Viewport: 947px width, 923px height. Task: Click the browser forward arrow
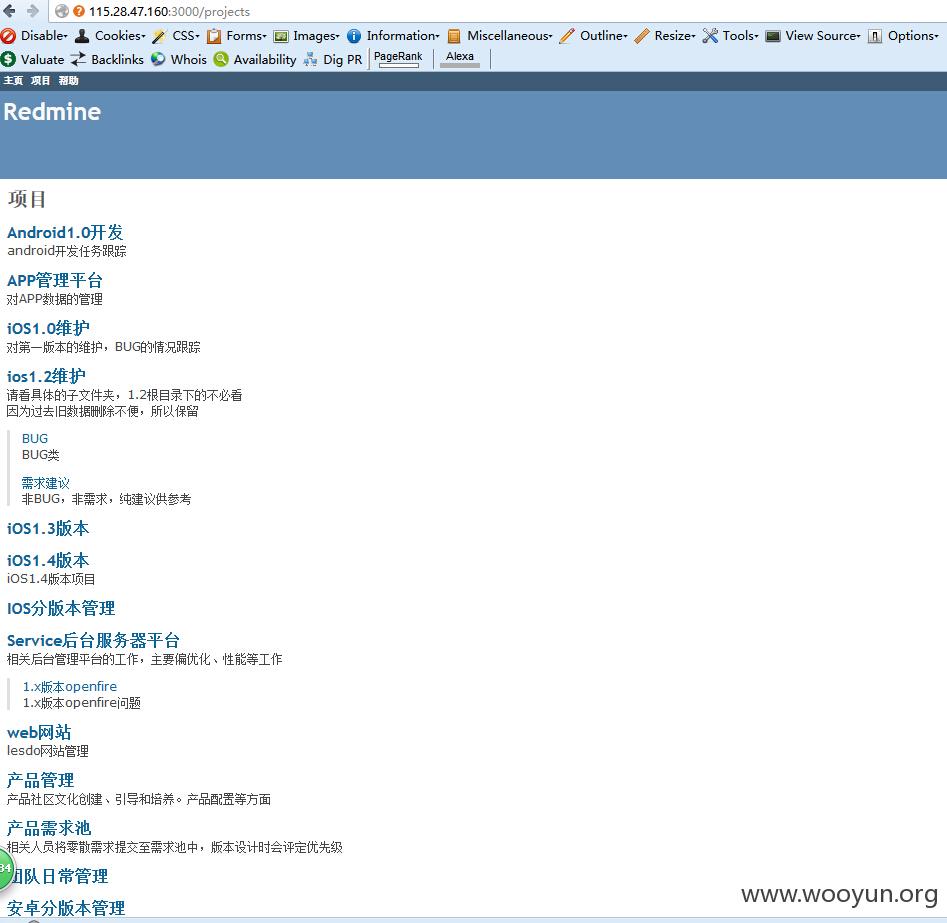coord(33,11)
